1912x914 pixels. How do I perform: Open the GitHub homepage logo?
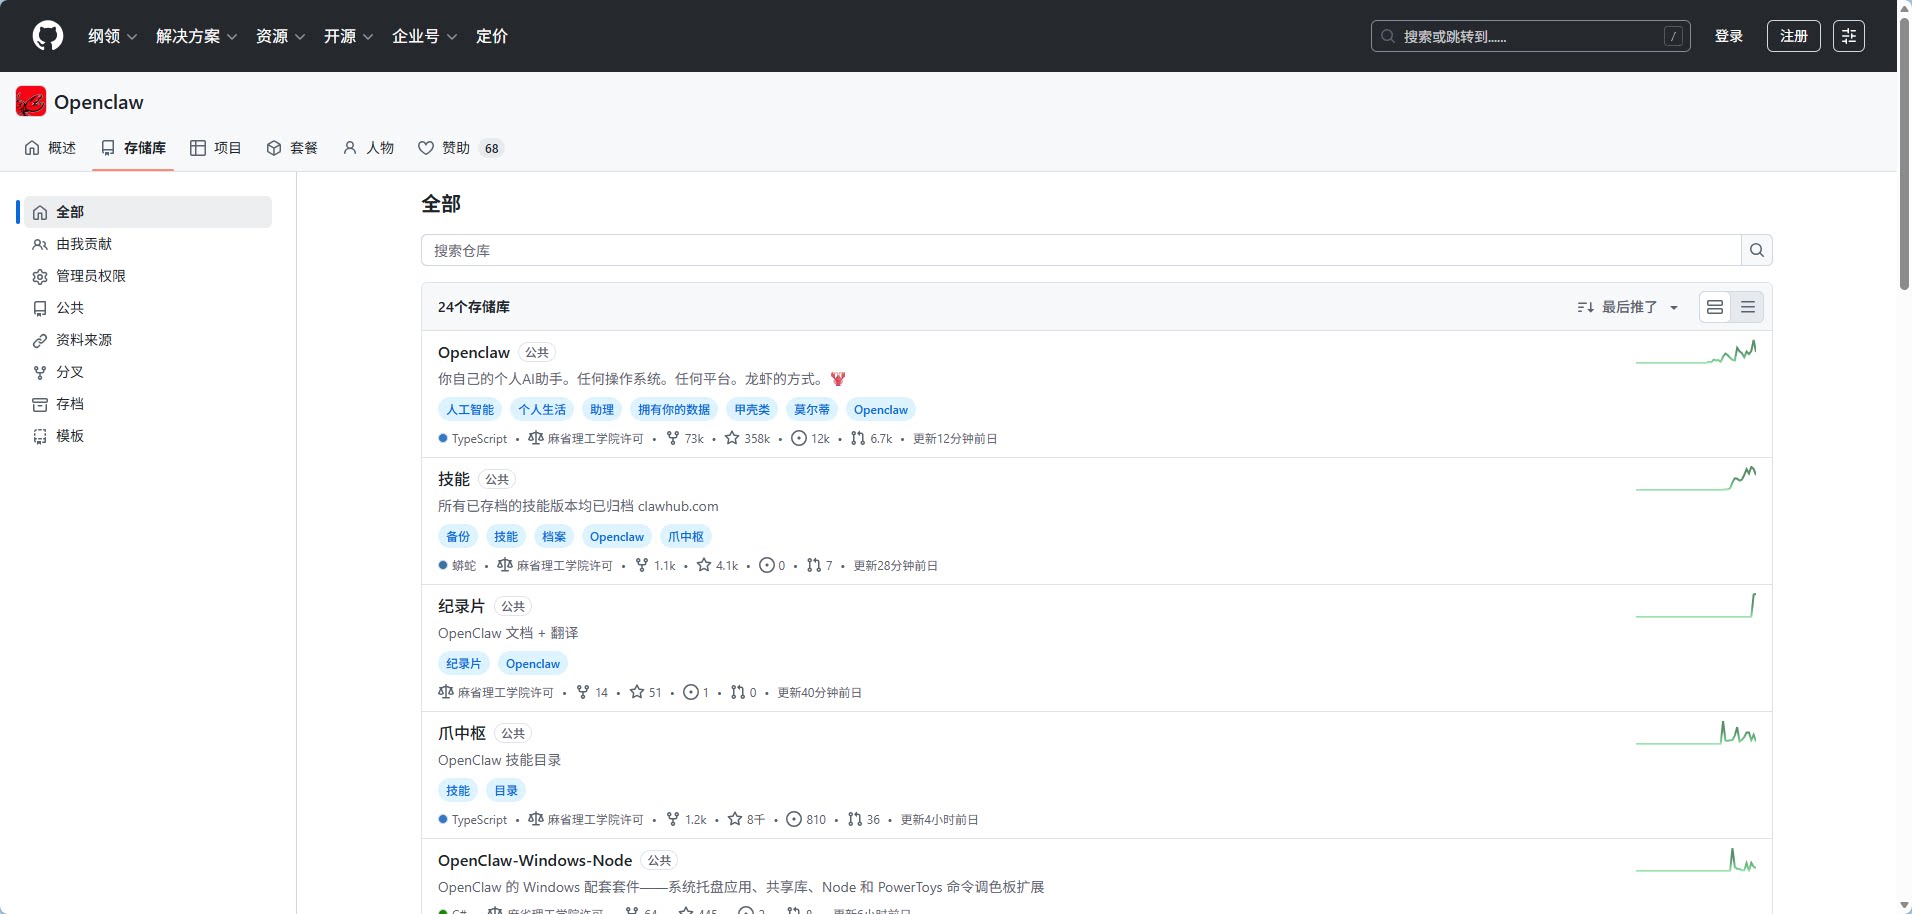[48, 36]
